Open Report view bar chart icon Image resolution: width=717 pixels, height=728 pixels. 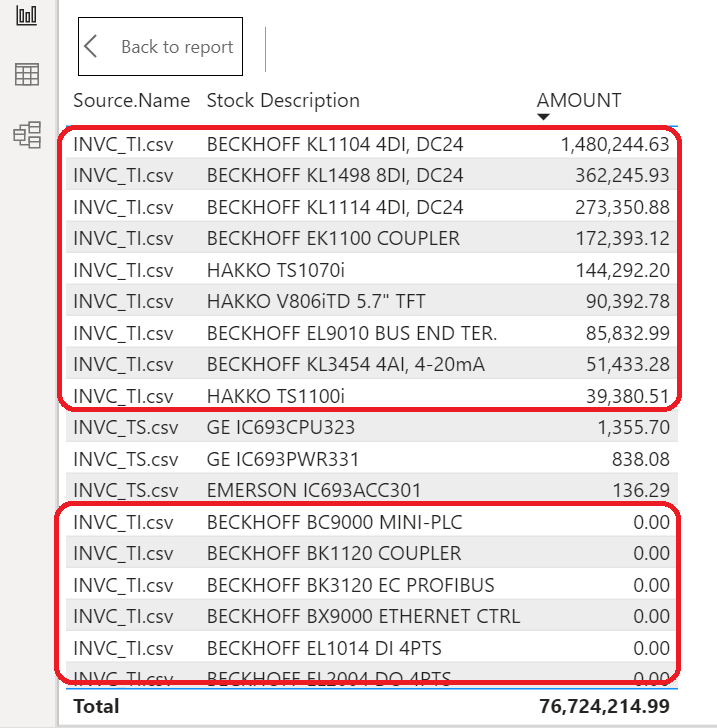[26, 15]
